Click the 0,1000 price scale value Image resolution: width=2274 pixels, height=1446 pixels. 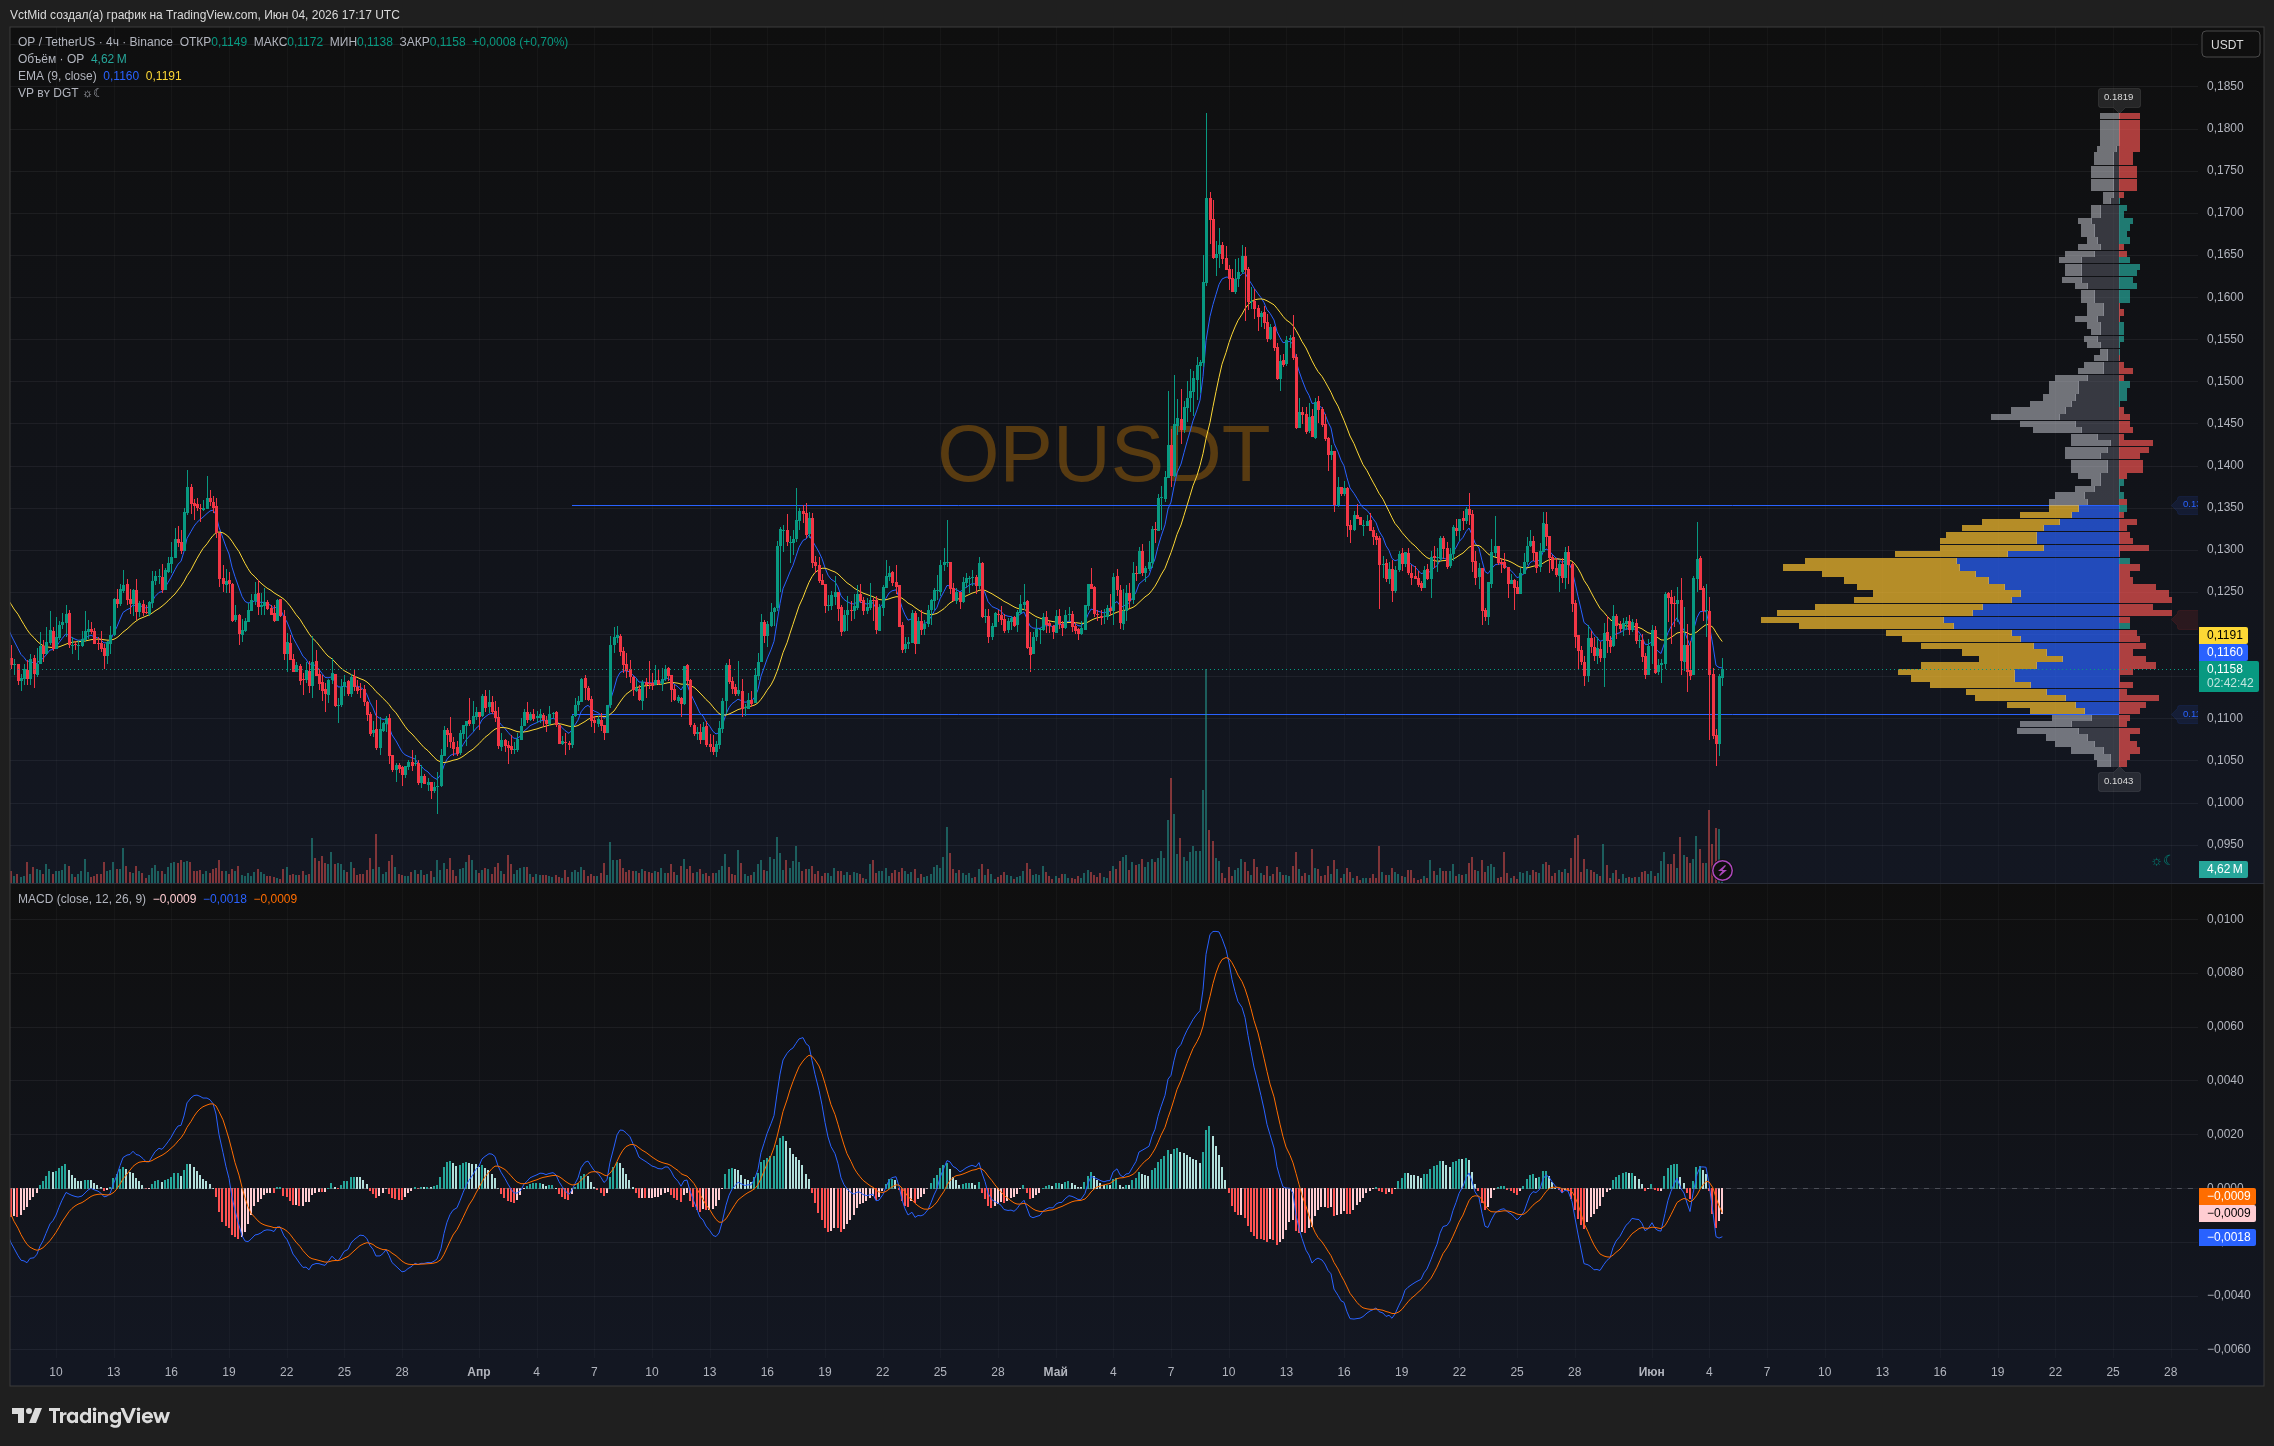(2225, 802)
